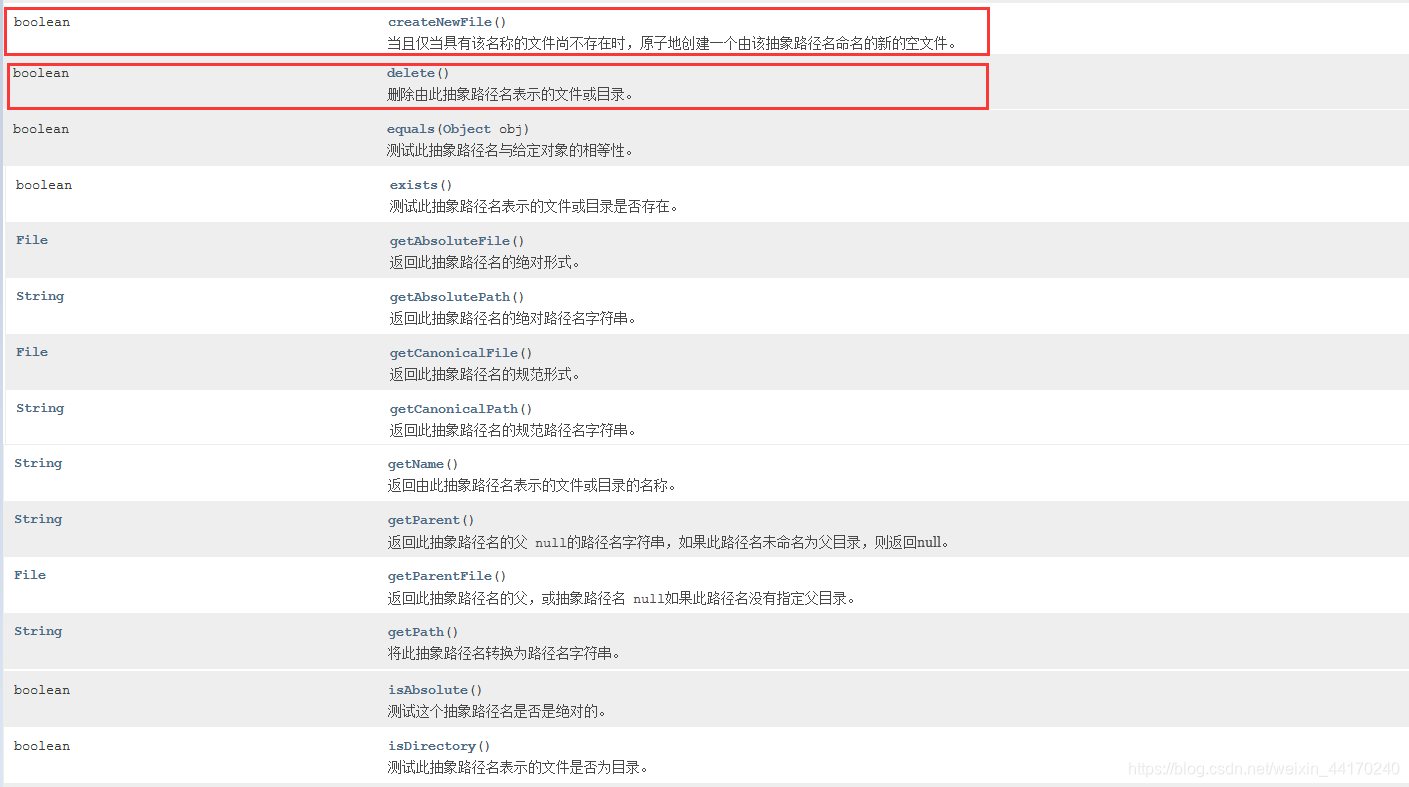The height and width of the screenshot is (787, 1409).
Task: Click the String return type of getParent
Action: (x=38, y=519)
